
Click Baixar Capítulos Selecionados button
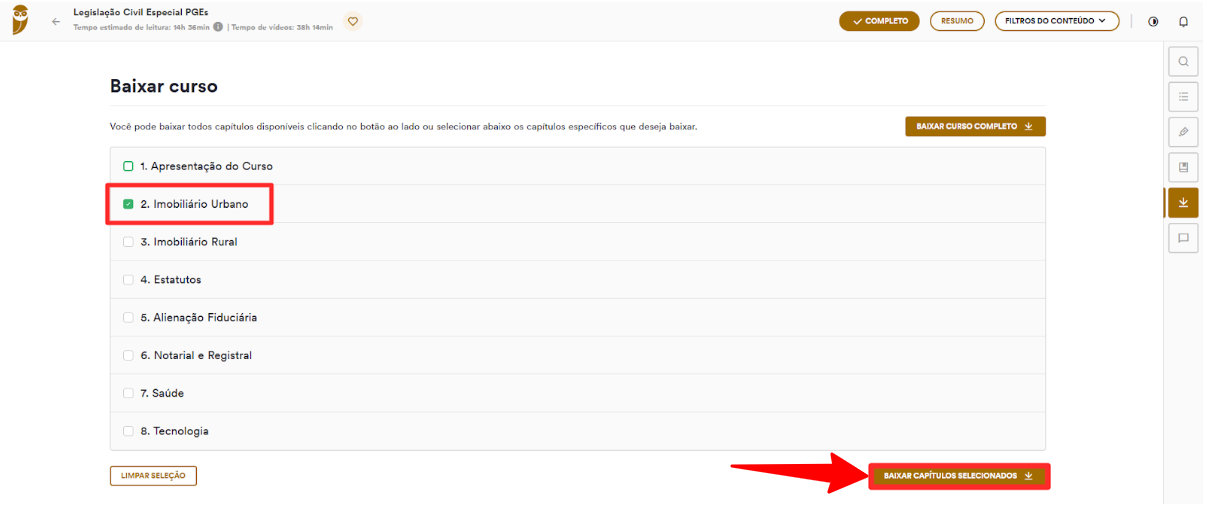tap(959, 476)
